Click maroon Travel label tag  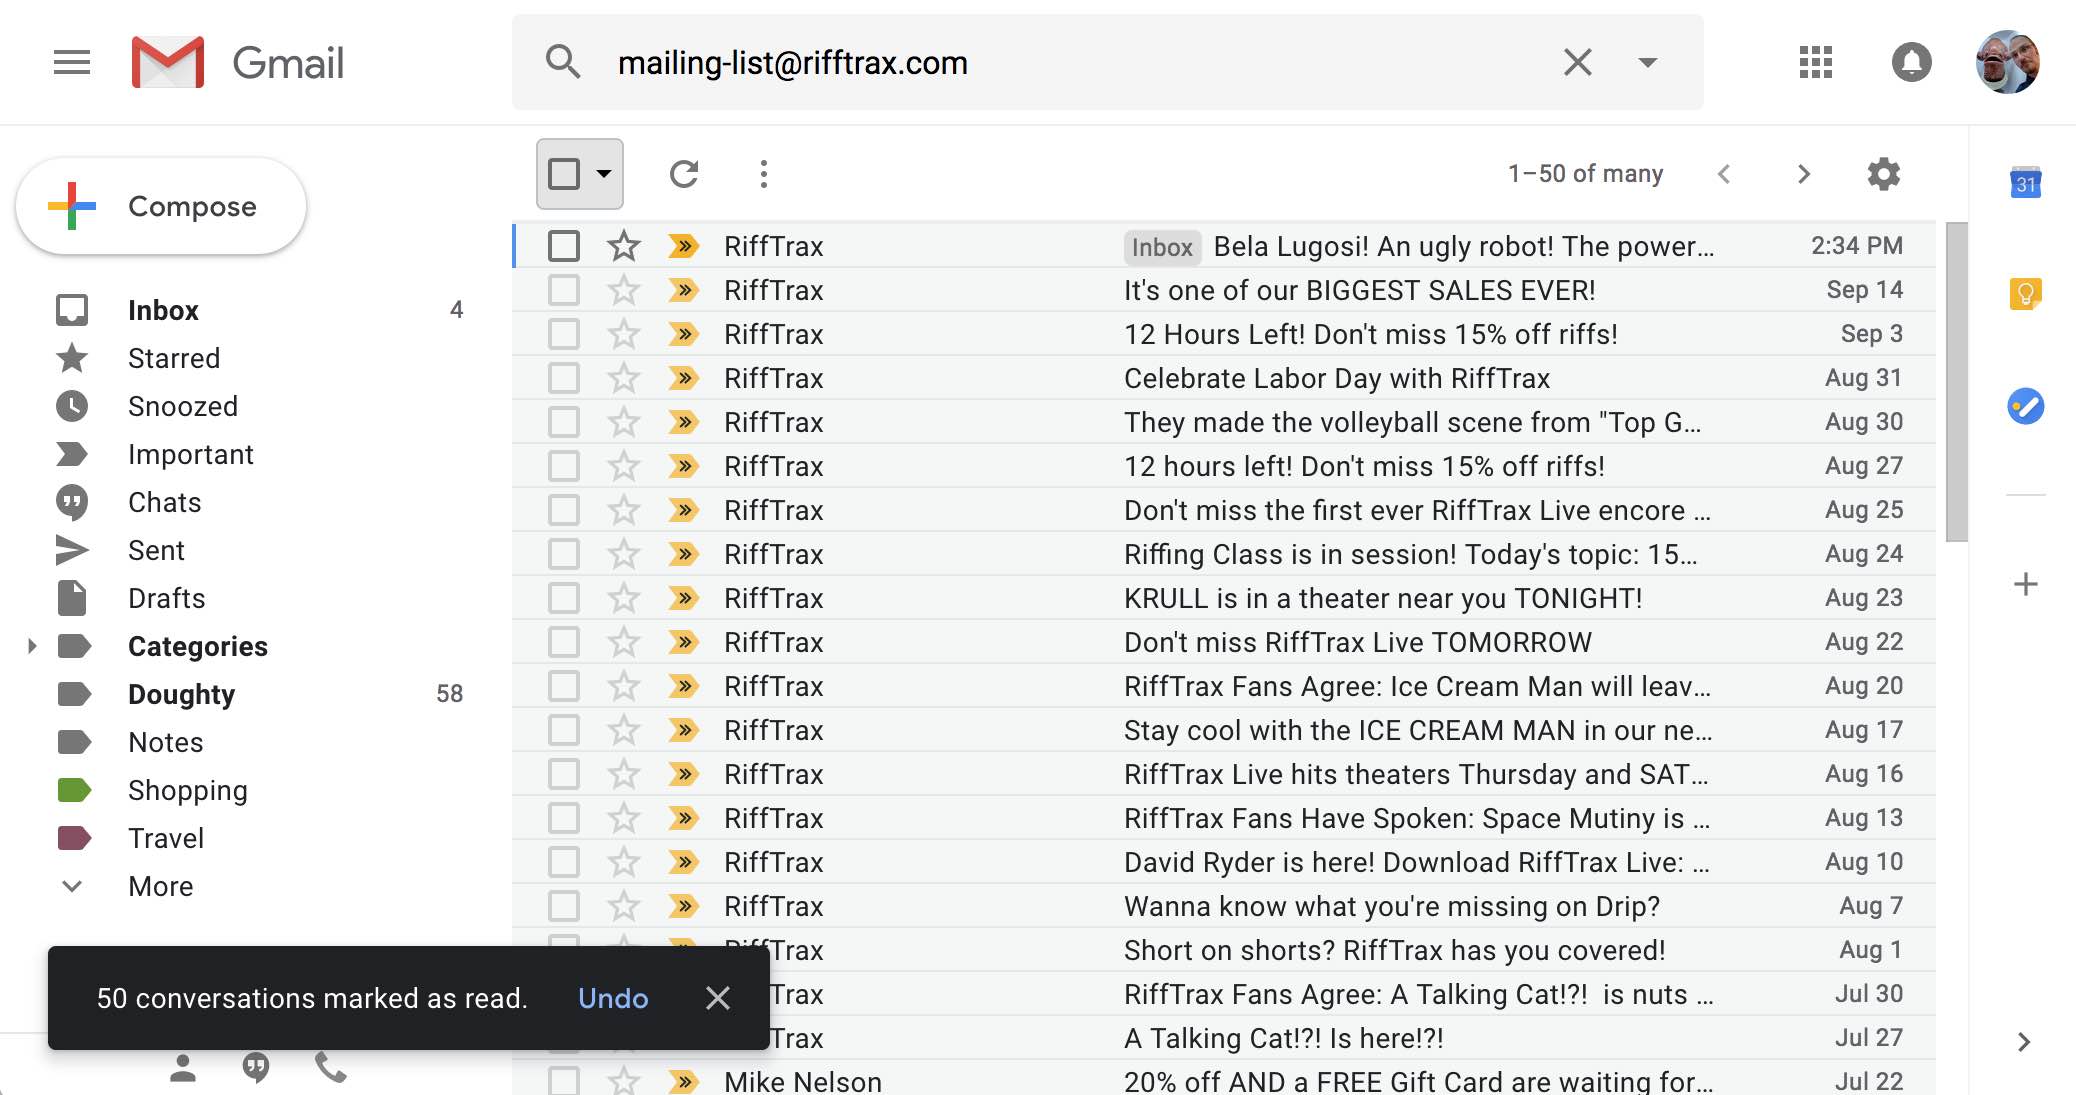click(74, 838)
